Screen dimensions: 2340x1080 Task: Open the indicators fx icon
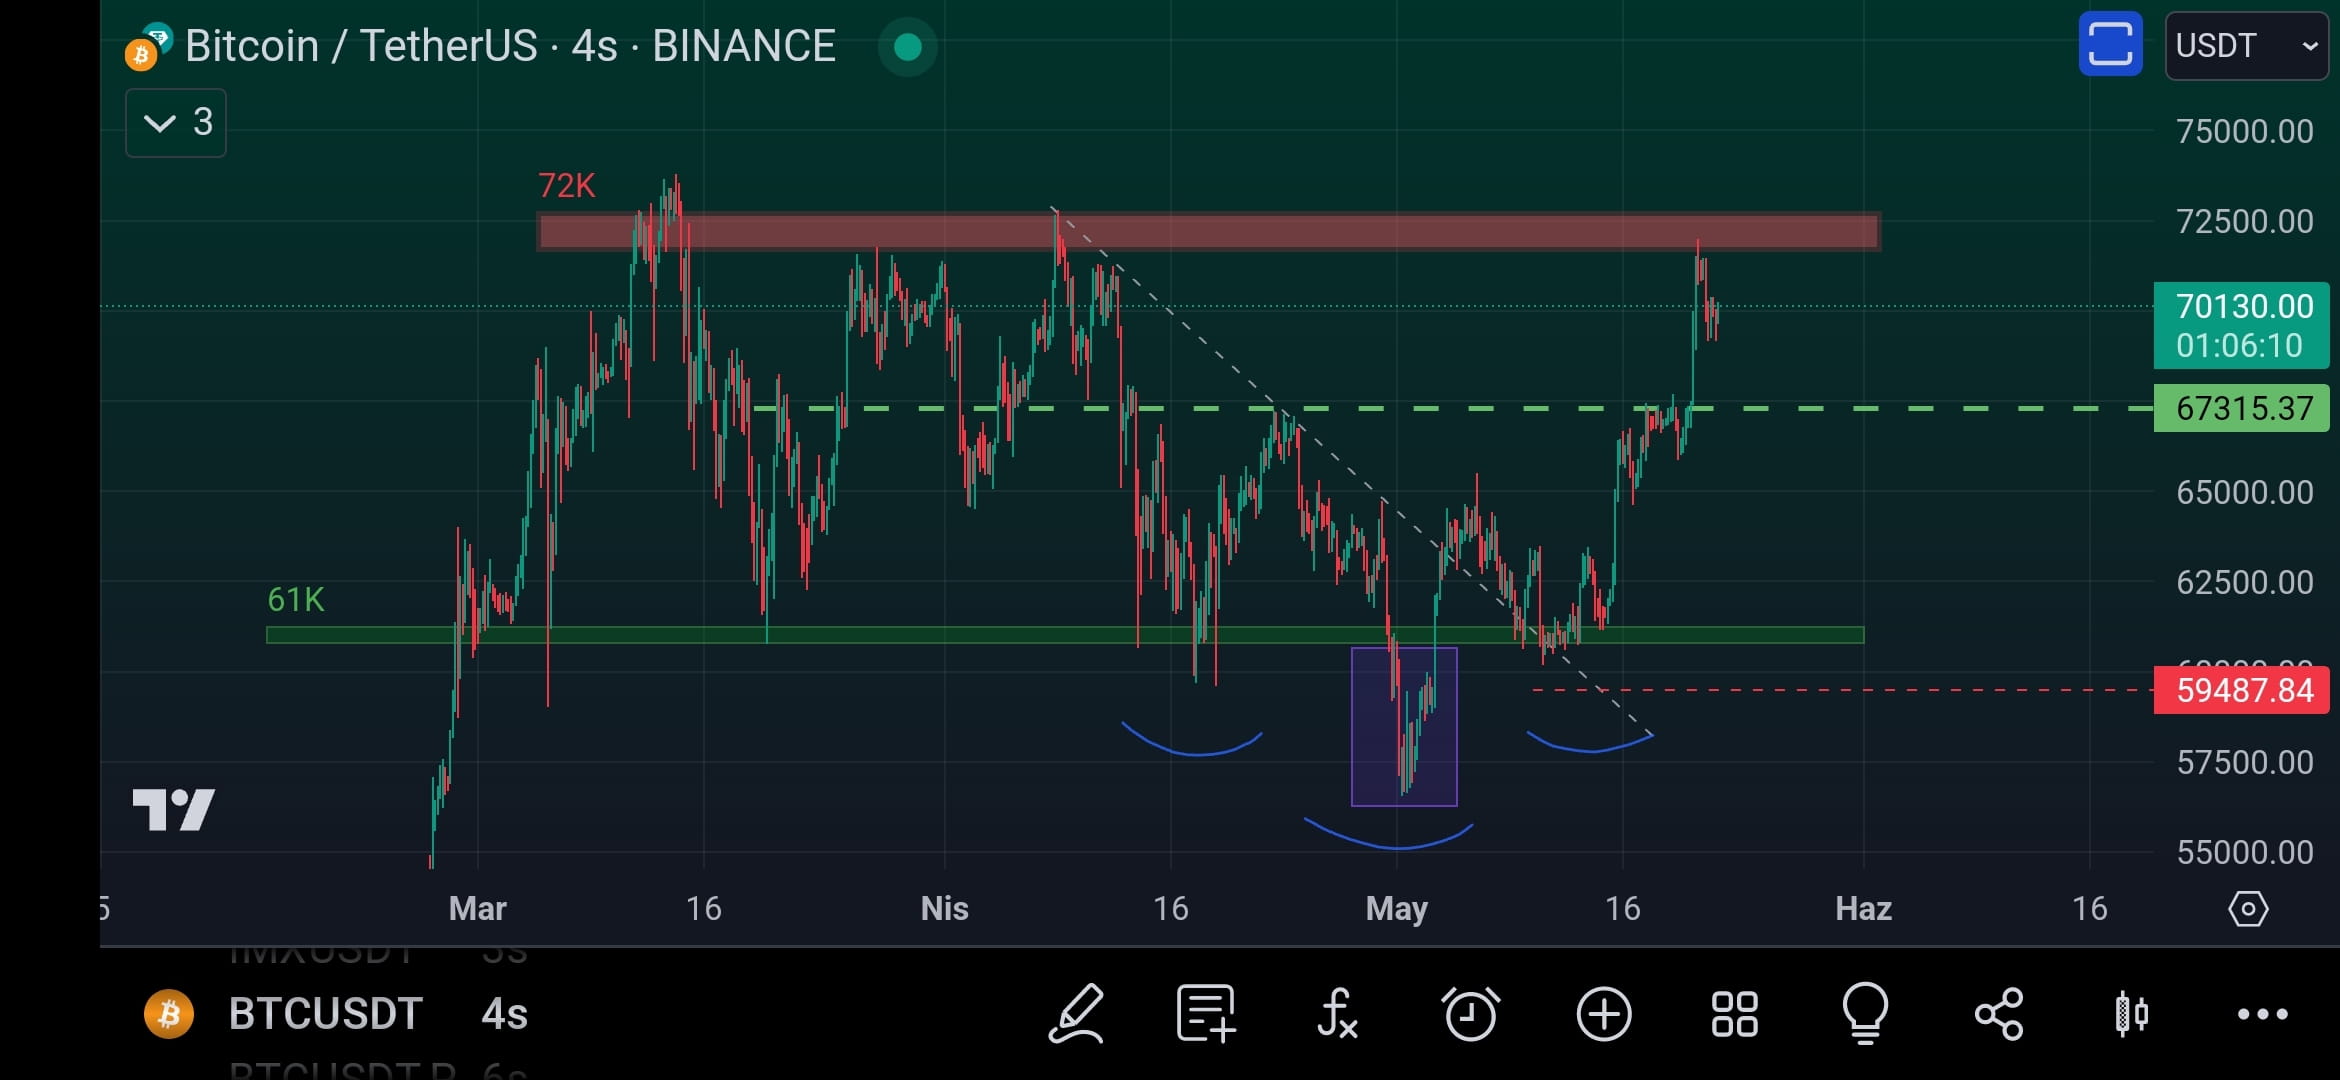click(1337, 1014)
